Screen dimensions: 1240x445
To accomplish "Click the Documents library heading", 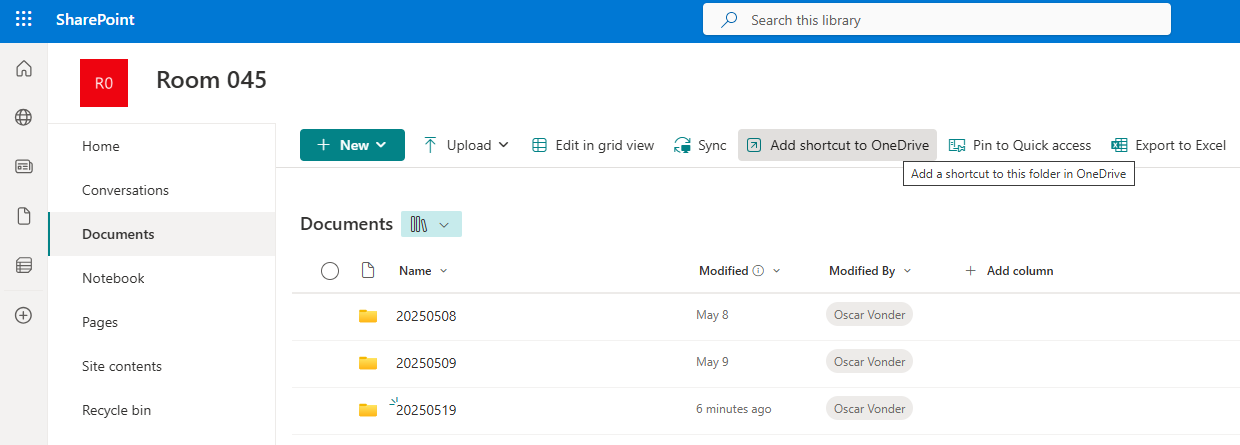I will coord(346,224).
